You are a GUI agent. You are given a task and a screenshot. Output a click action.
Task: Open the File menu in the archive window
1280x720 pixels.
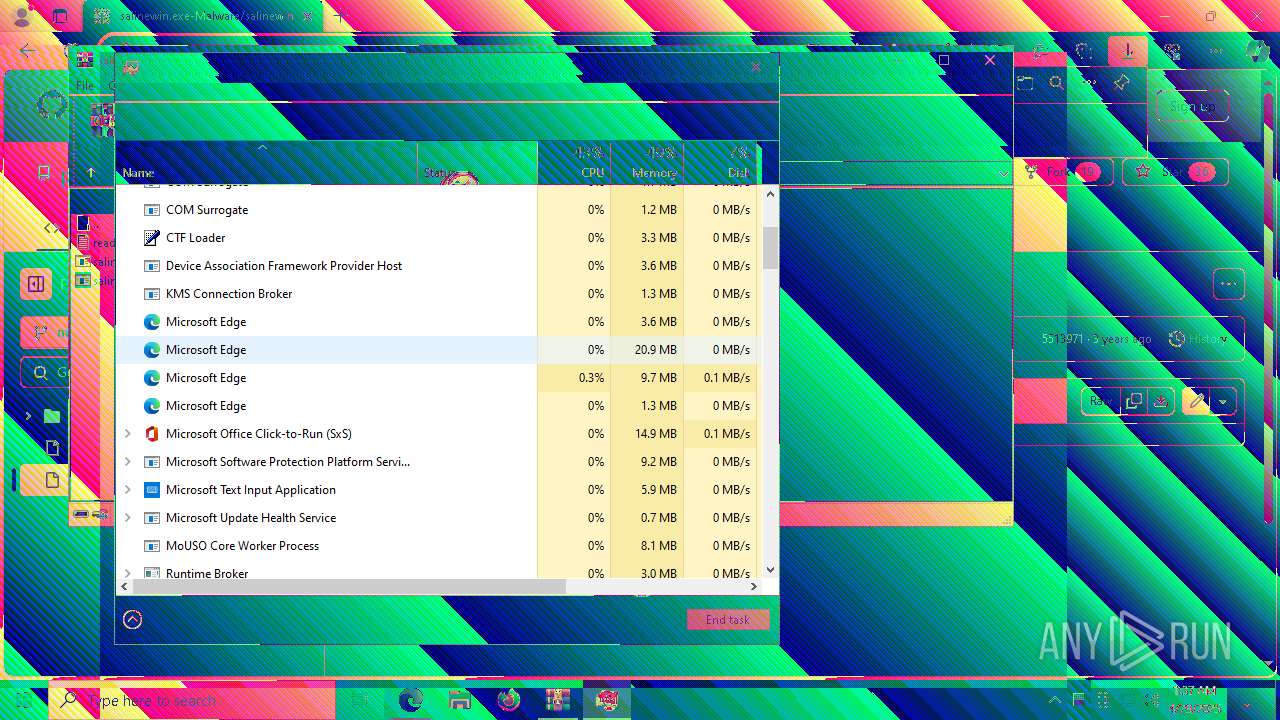pos(85,86)
